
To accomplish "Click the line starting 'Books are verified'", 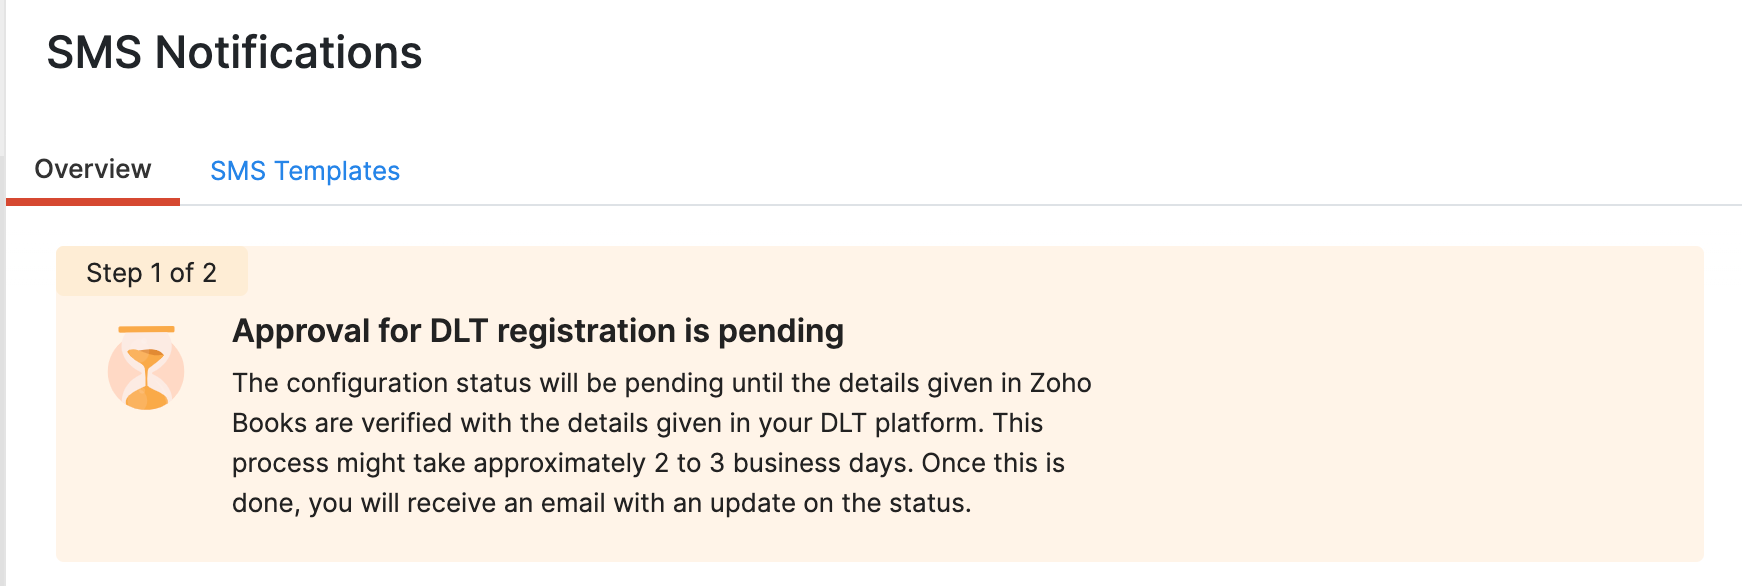I will 637,423.
